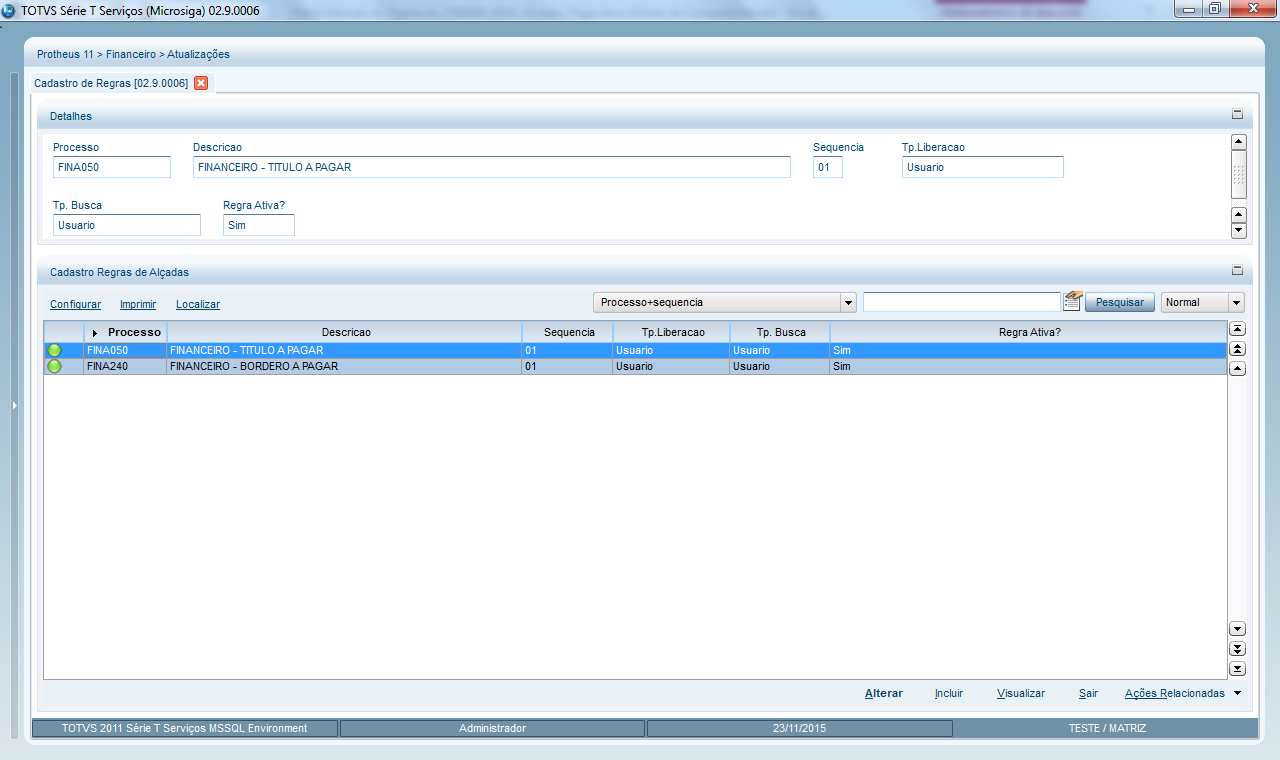
Task: Click green status icon for FINA050
Action: 54,351
